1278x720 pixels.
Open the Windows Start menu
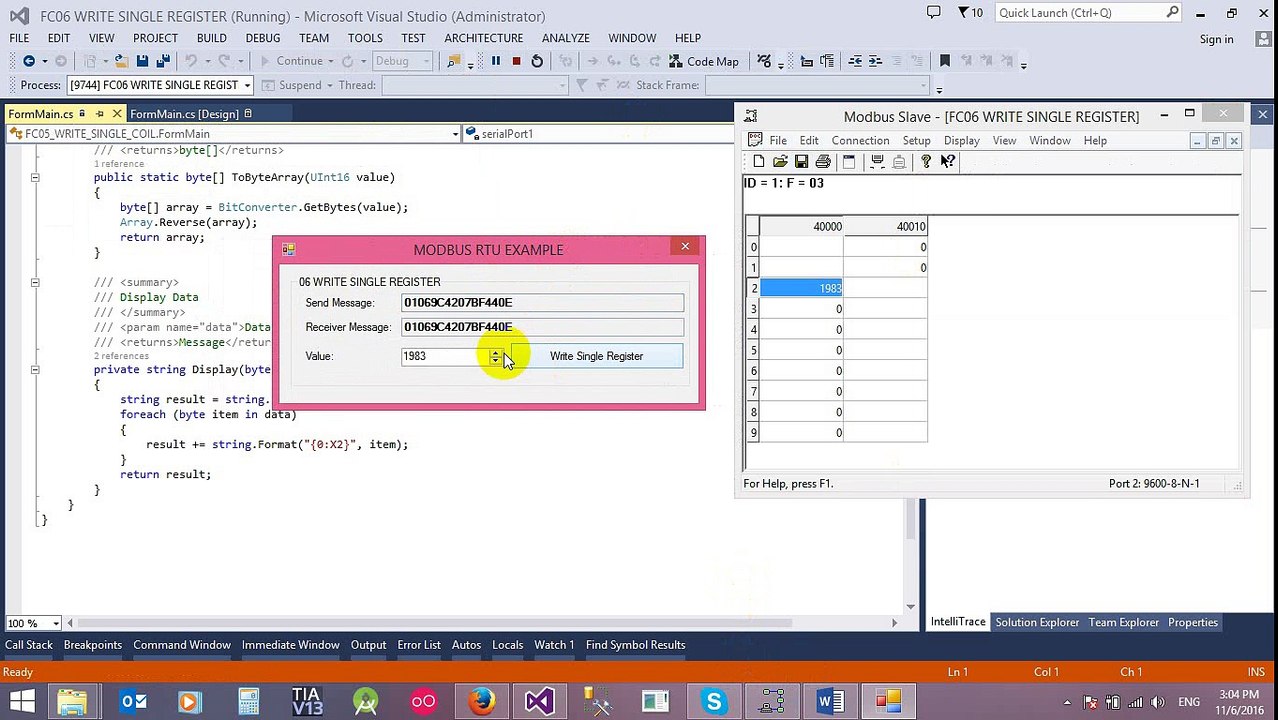pos(22,701)
